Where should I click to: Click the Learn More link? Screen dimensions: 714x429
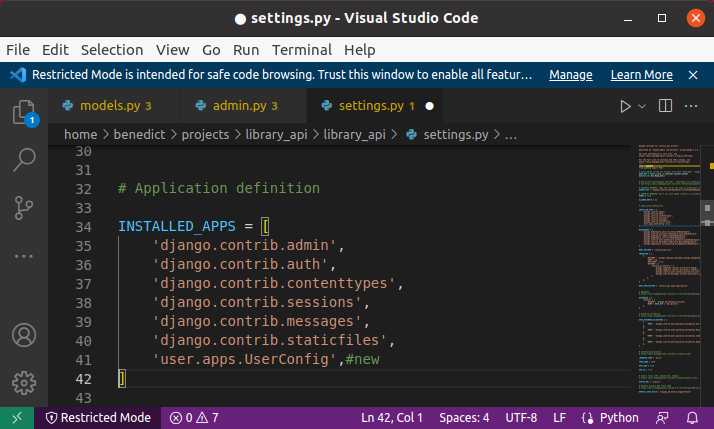coord(642,75)
